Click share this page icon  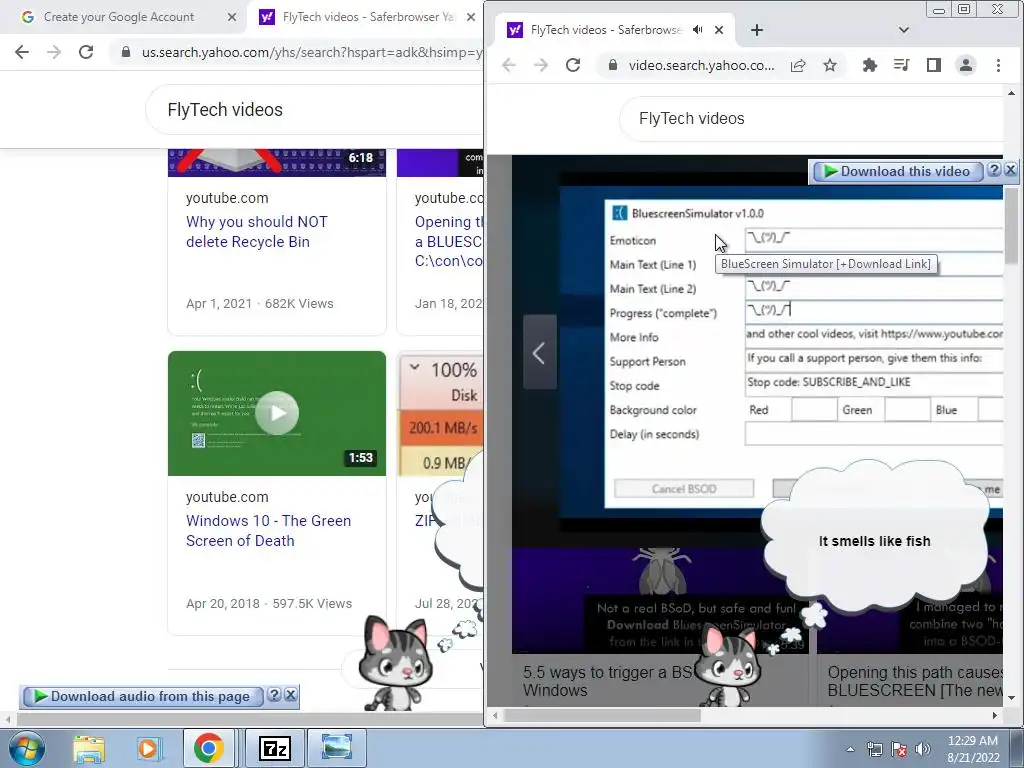[x=798, y=65]
